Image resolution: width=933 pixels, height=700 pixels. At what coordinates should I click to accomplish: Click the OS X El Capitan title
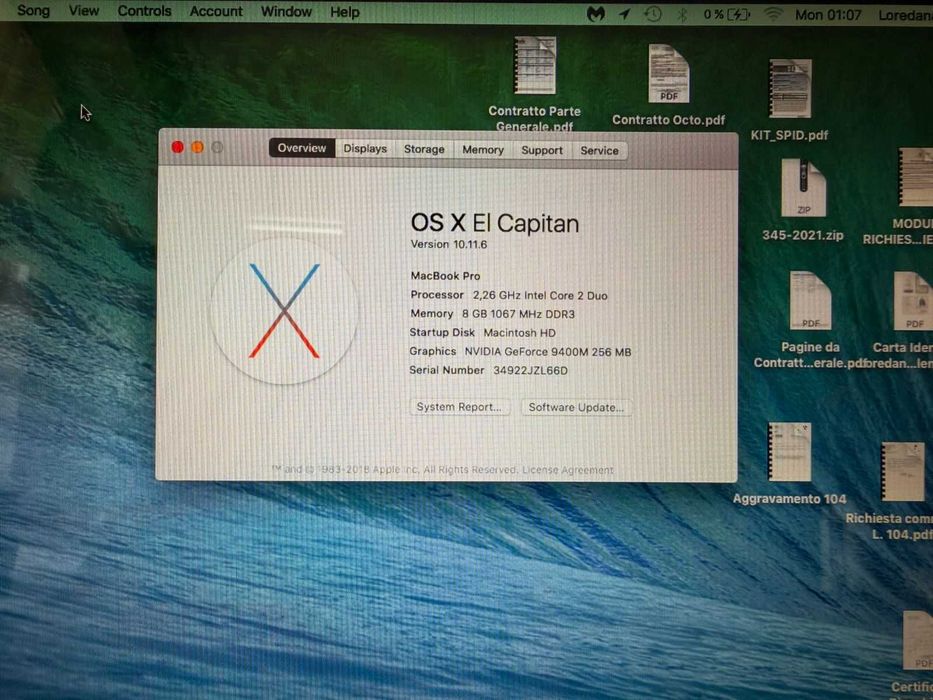[x=494, y=223]
